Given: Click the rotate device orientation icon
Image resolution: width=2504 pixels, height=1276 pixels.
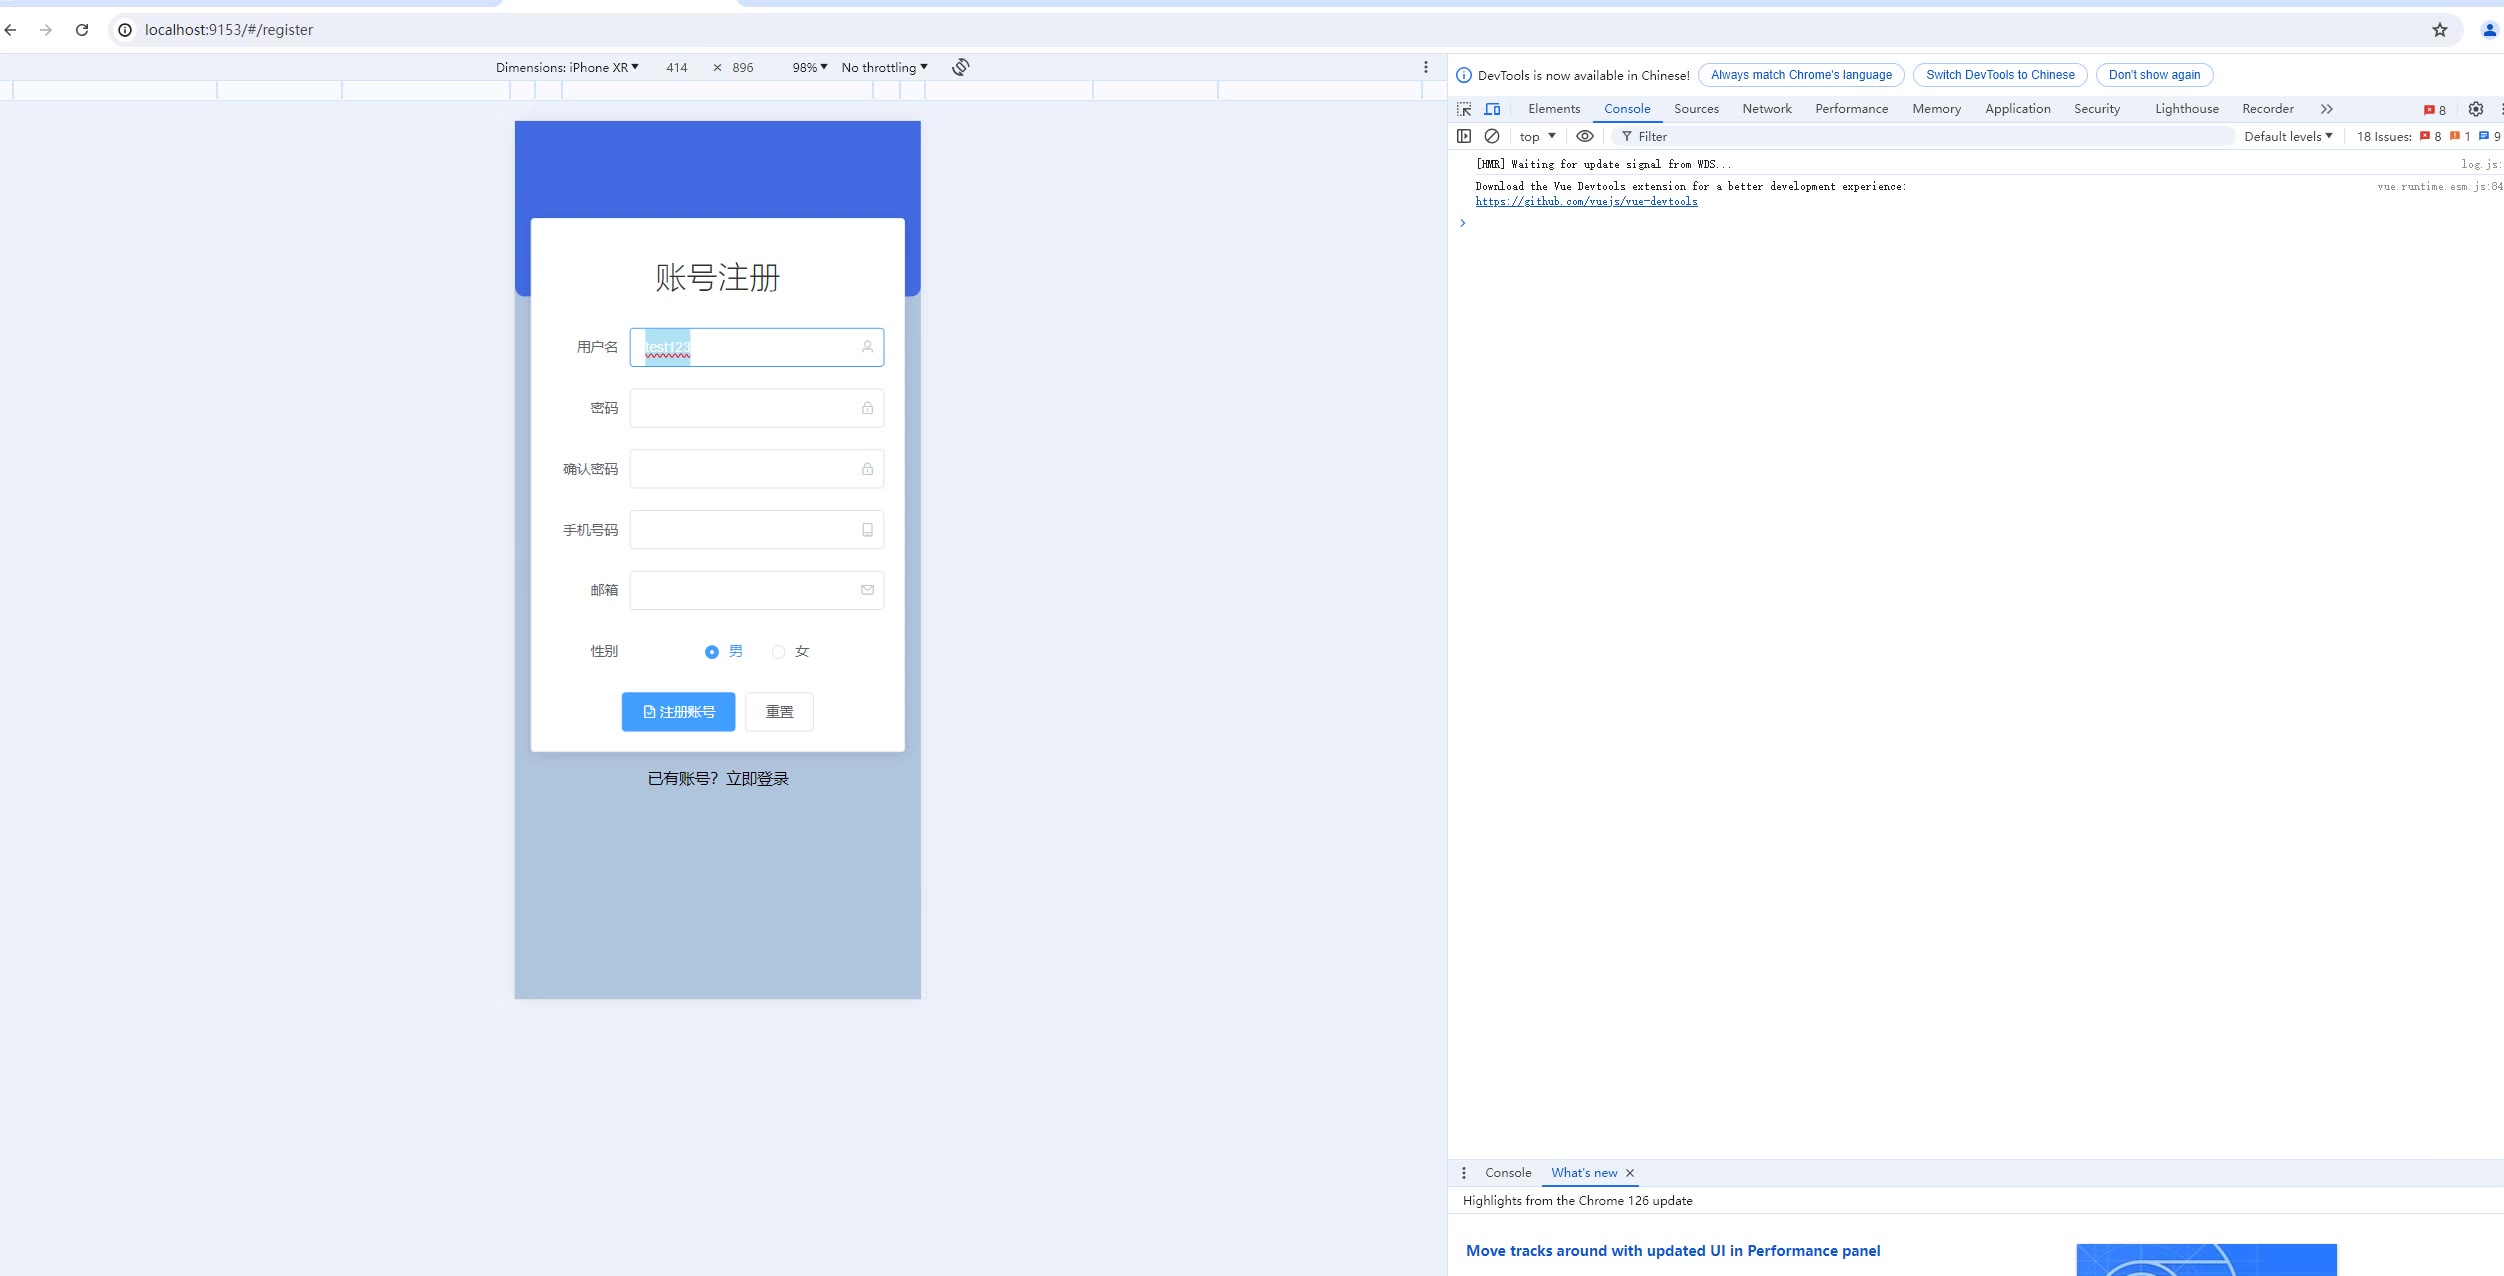Looking at the screenshot, I should point(960,67).
